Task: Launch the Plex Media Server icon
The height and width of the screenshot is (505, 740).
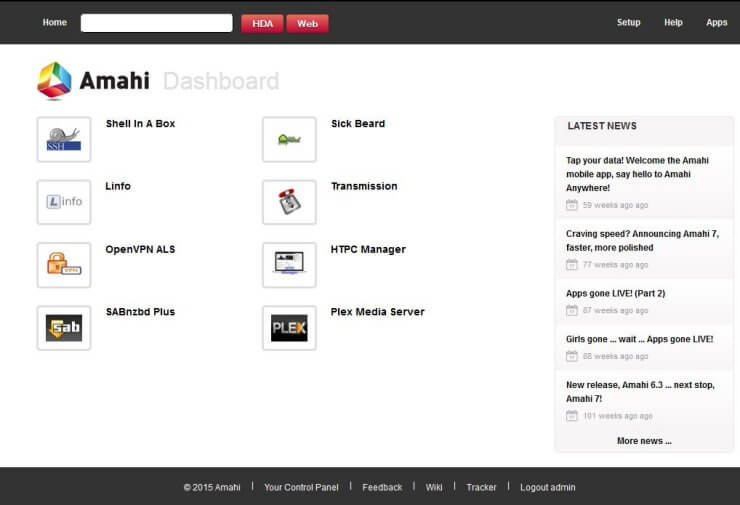Action: click(289, 328)
